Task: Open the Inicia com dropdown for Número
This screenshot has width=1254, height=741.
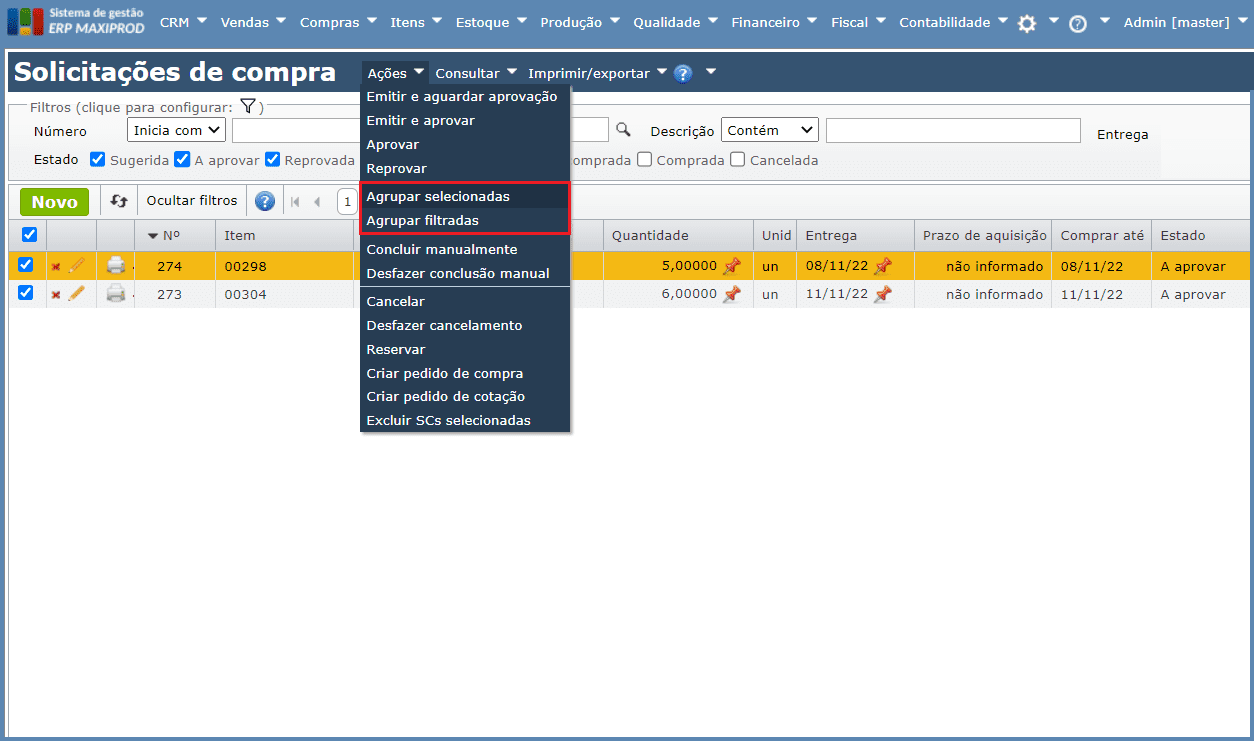Action: pos(177,130)
